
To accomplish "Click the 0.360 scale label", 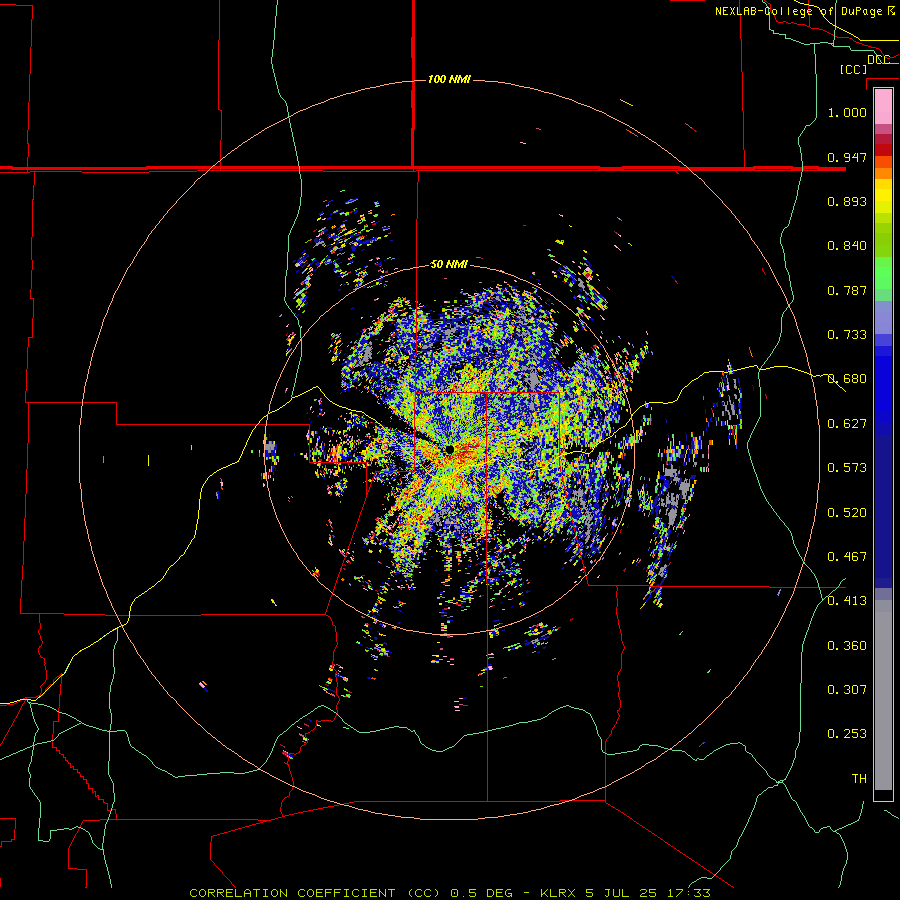I will pyautogui.click(x=847, y=646).
